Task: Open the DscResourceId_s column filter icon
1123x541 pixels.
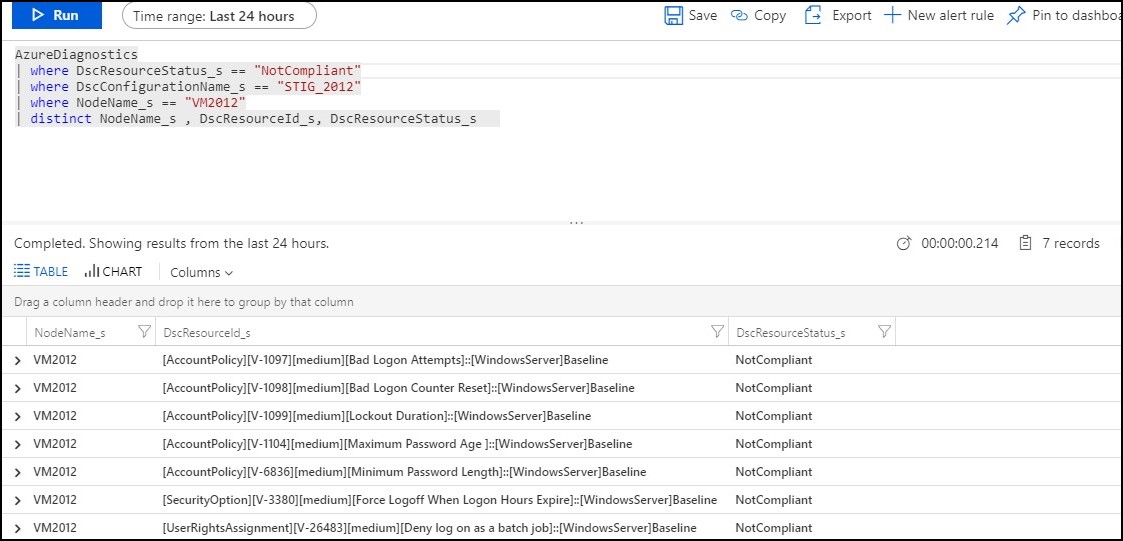Action: point(717,332)
